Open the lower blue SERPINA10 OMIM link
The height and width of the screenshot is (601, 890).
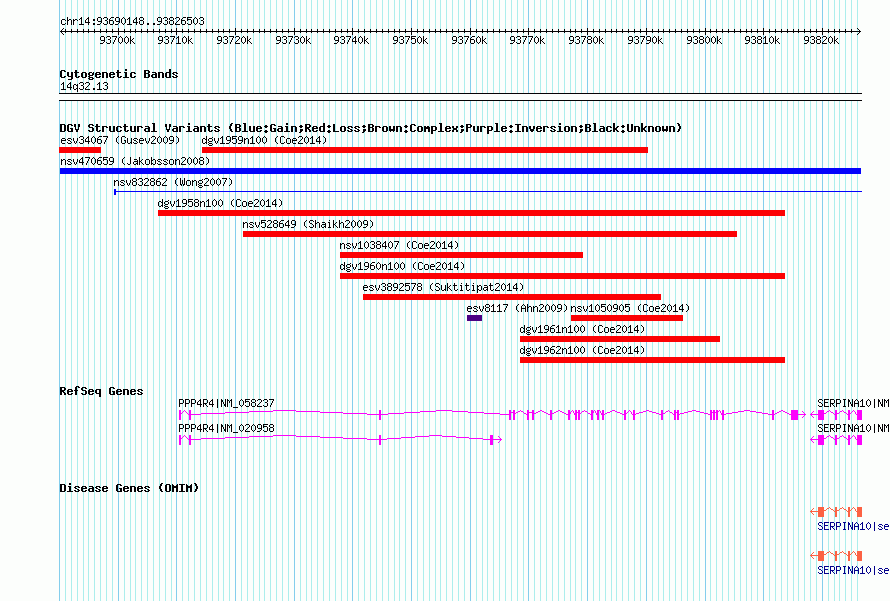853,570
